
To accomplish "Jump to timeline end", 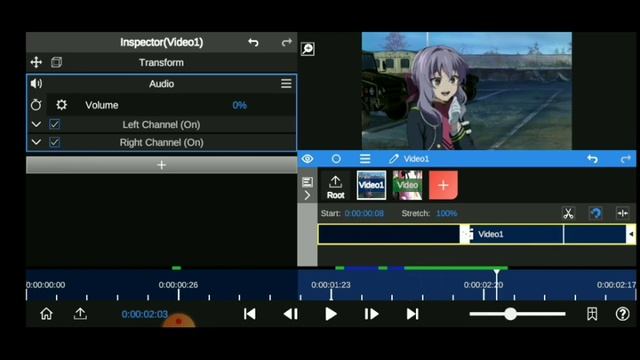I will tap(412, 314).
